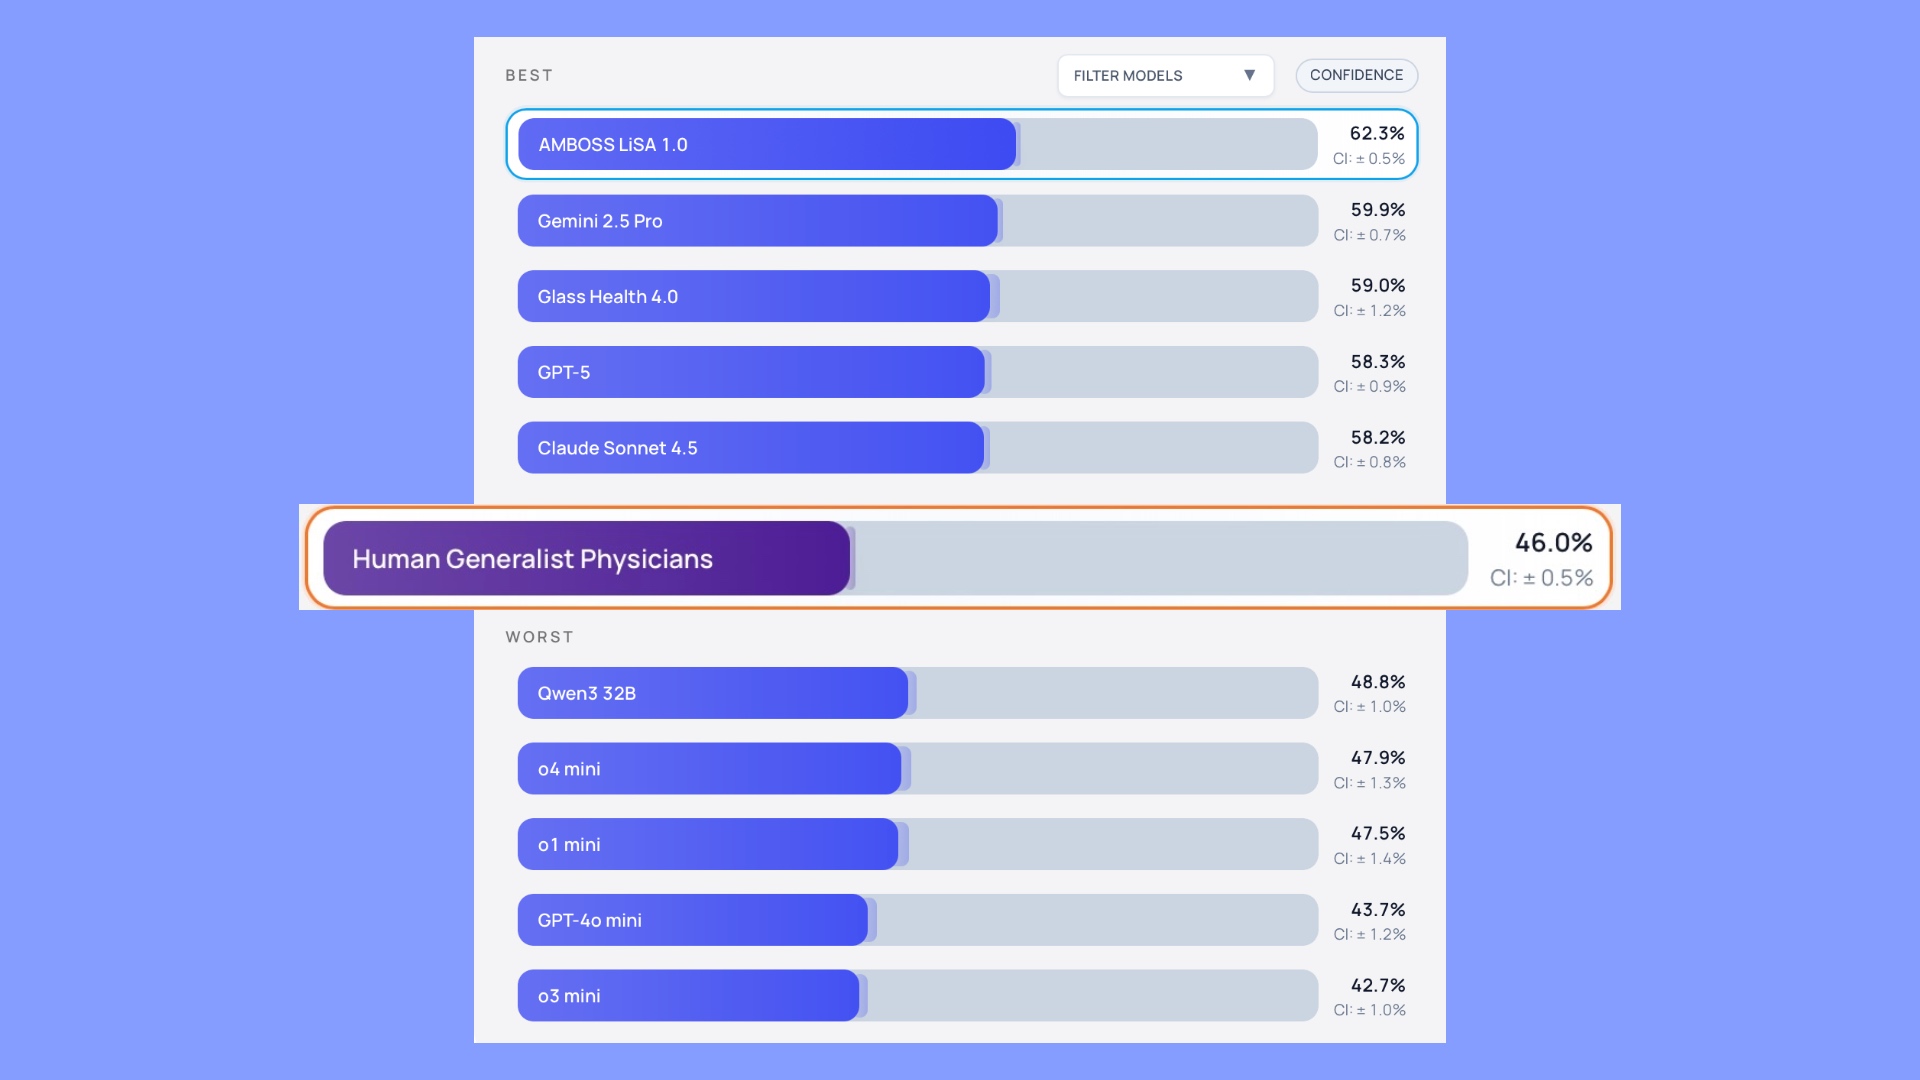Click the Filter Models dropdown arrow
Screen dimensions: 1920x1080
1249,76
